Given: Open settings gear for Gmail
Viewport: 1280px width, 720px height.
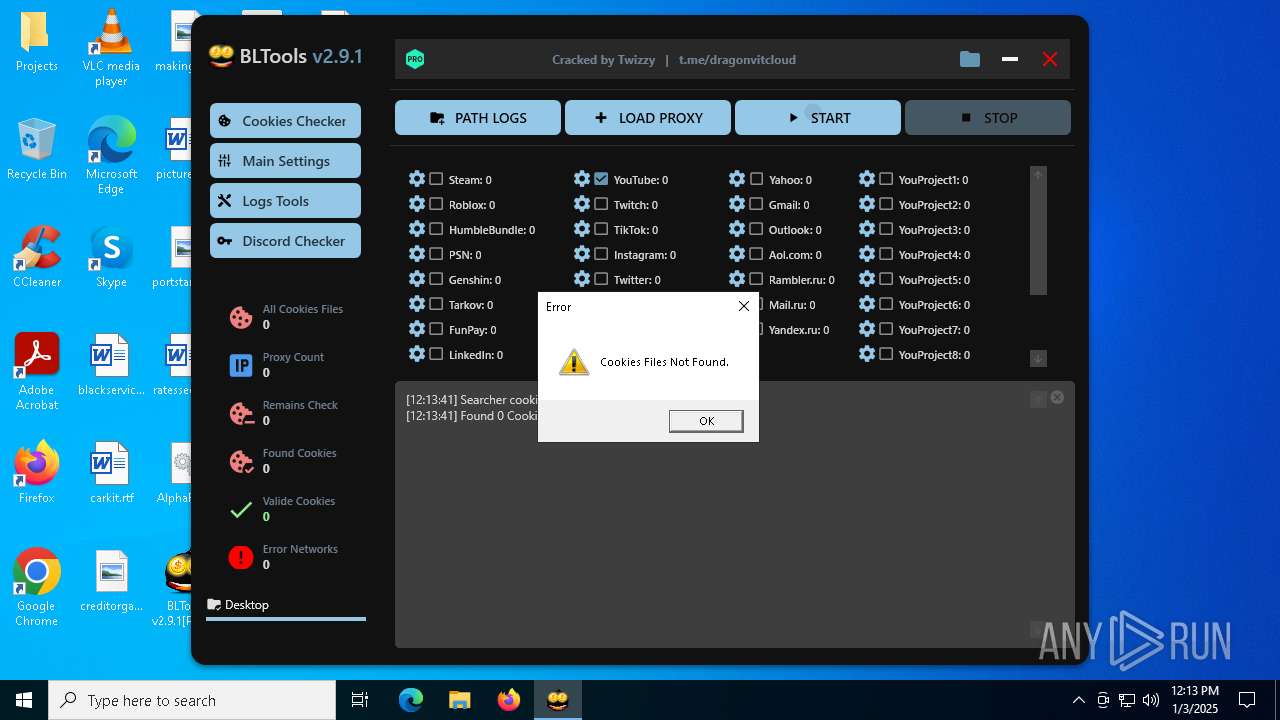Looking at the screenshot, I should click(x=737, y=204).
